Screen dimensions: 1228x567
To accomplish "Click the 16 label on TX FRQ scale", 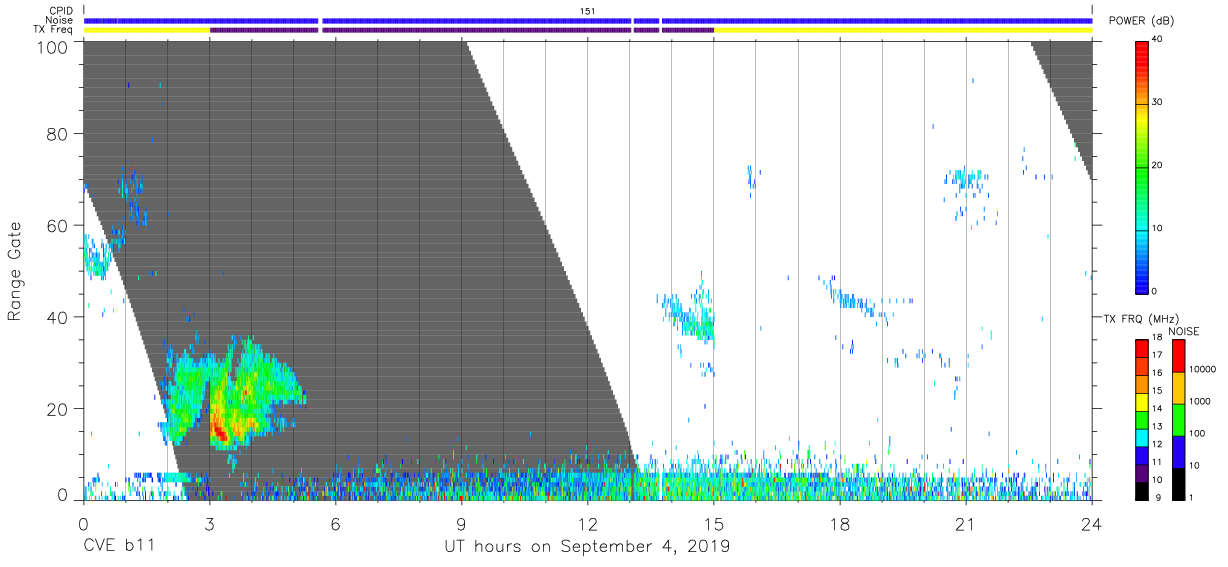I will 1158,373.
